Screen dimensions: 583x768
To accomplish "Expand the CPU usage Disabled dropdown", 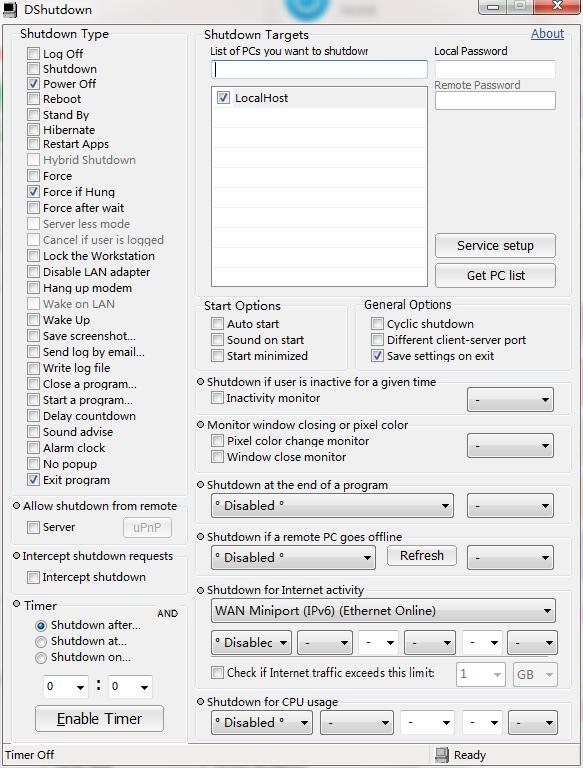I will [x=262, y=722].
